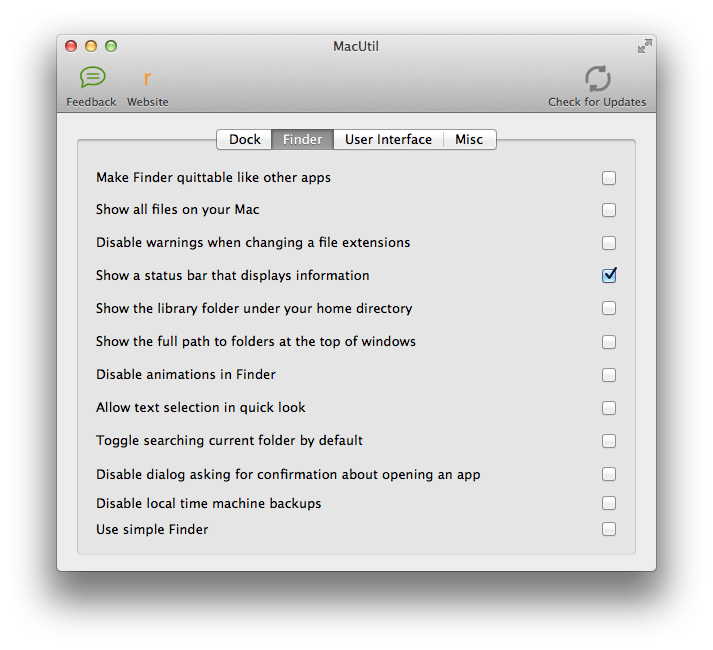
Task: Click the 'Website' toolbar label
Action: tap(148, 102)
